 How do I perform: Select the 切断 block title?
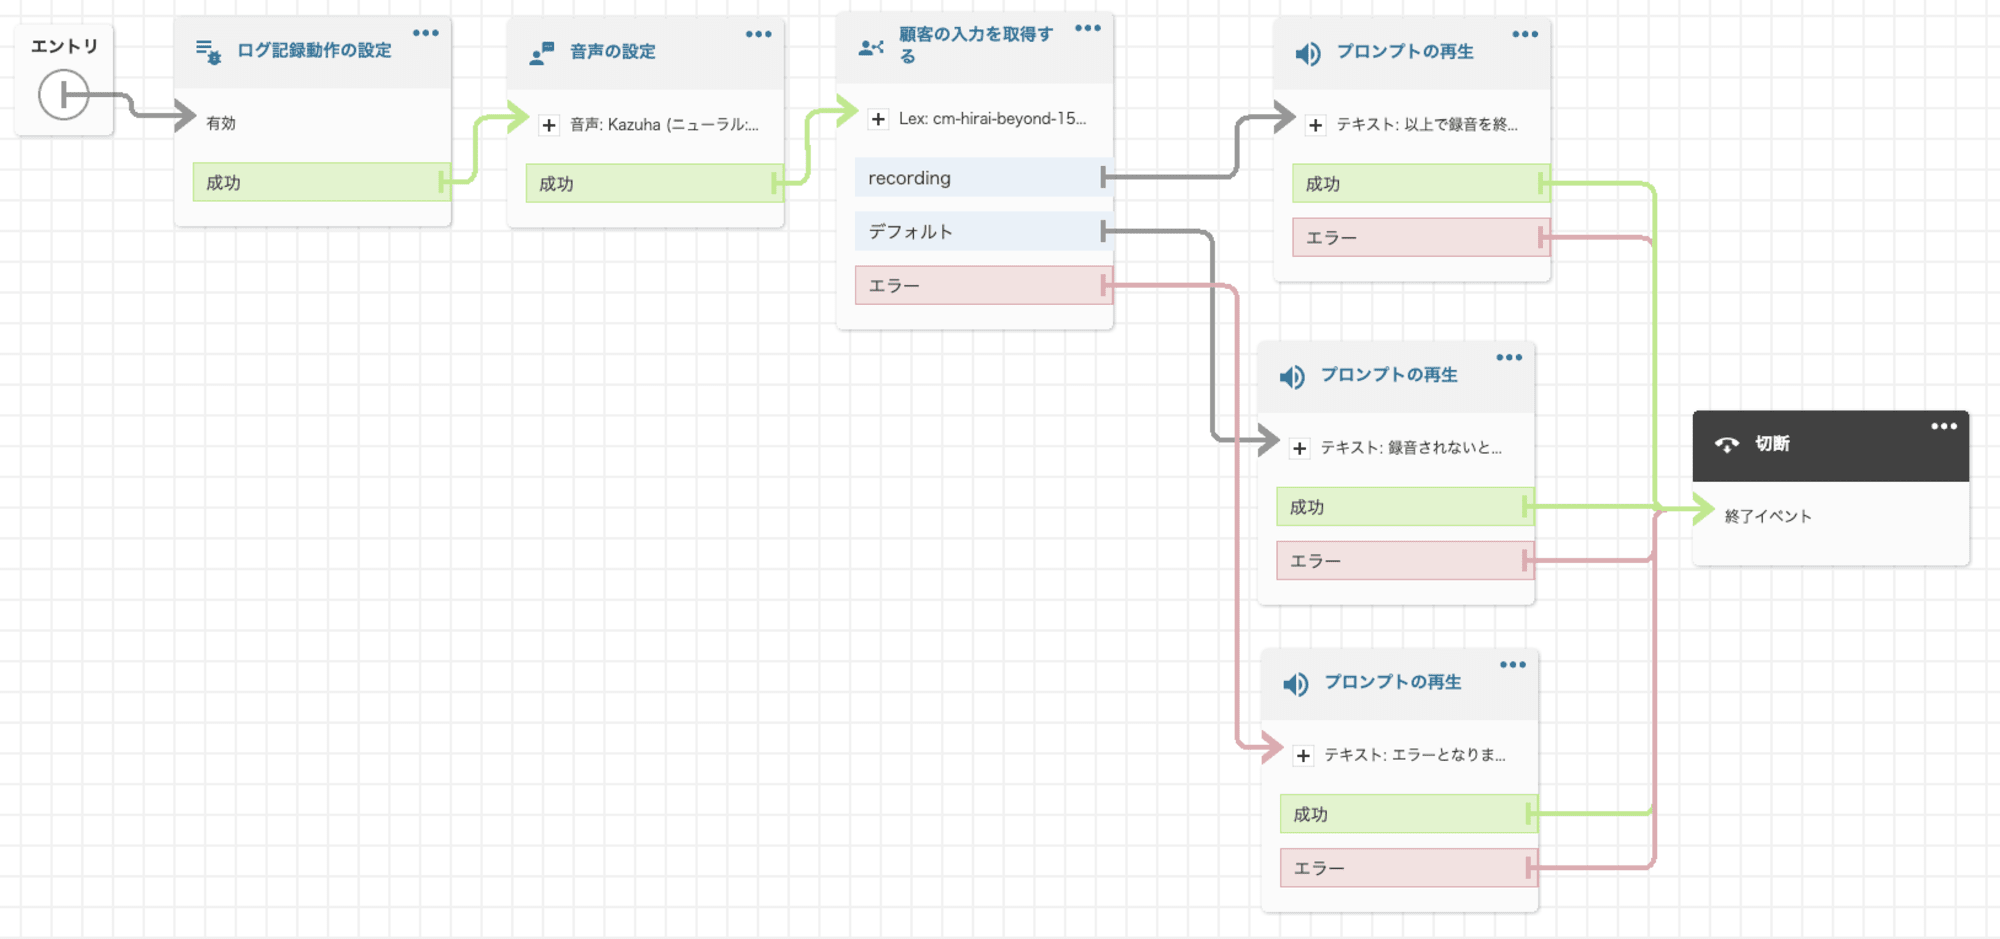[1772, 443]
